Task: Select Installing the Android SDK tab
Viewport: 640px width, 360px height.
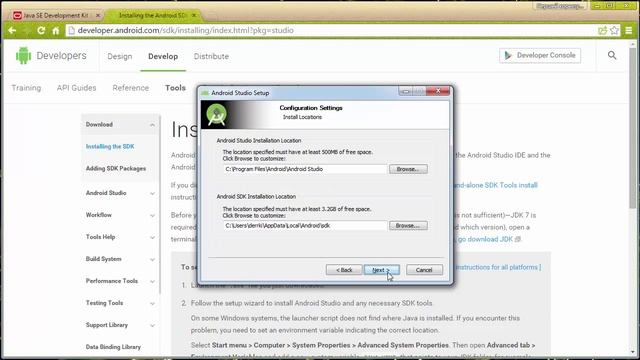Action: click(152, 15)
